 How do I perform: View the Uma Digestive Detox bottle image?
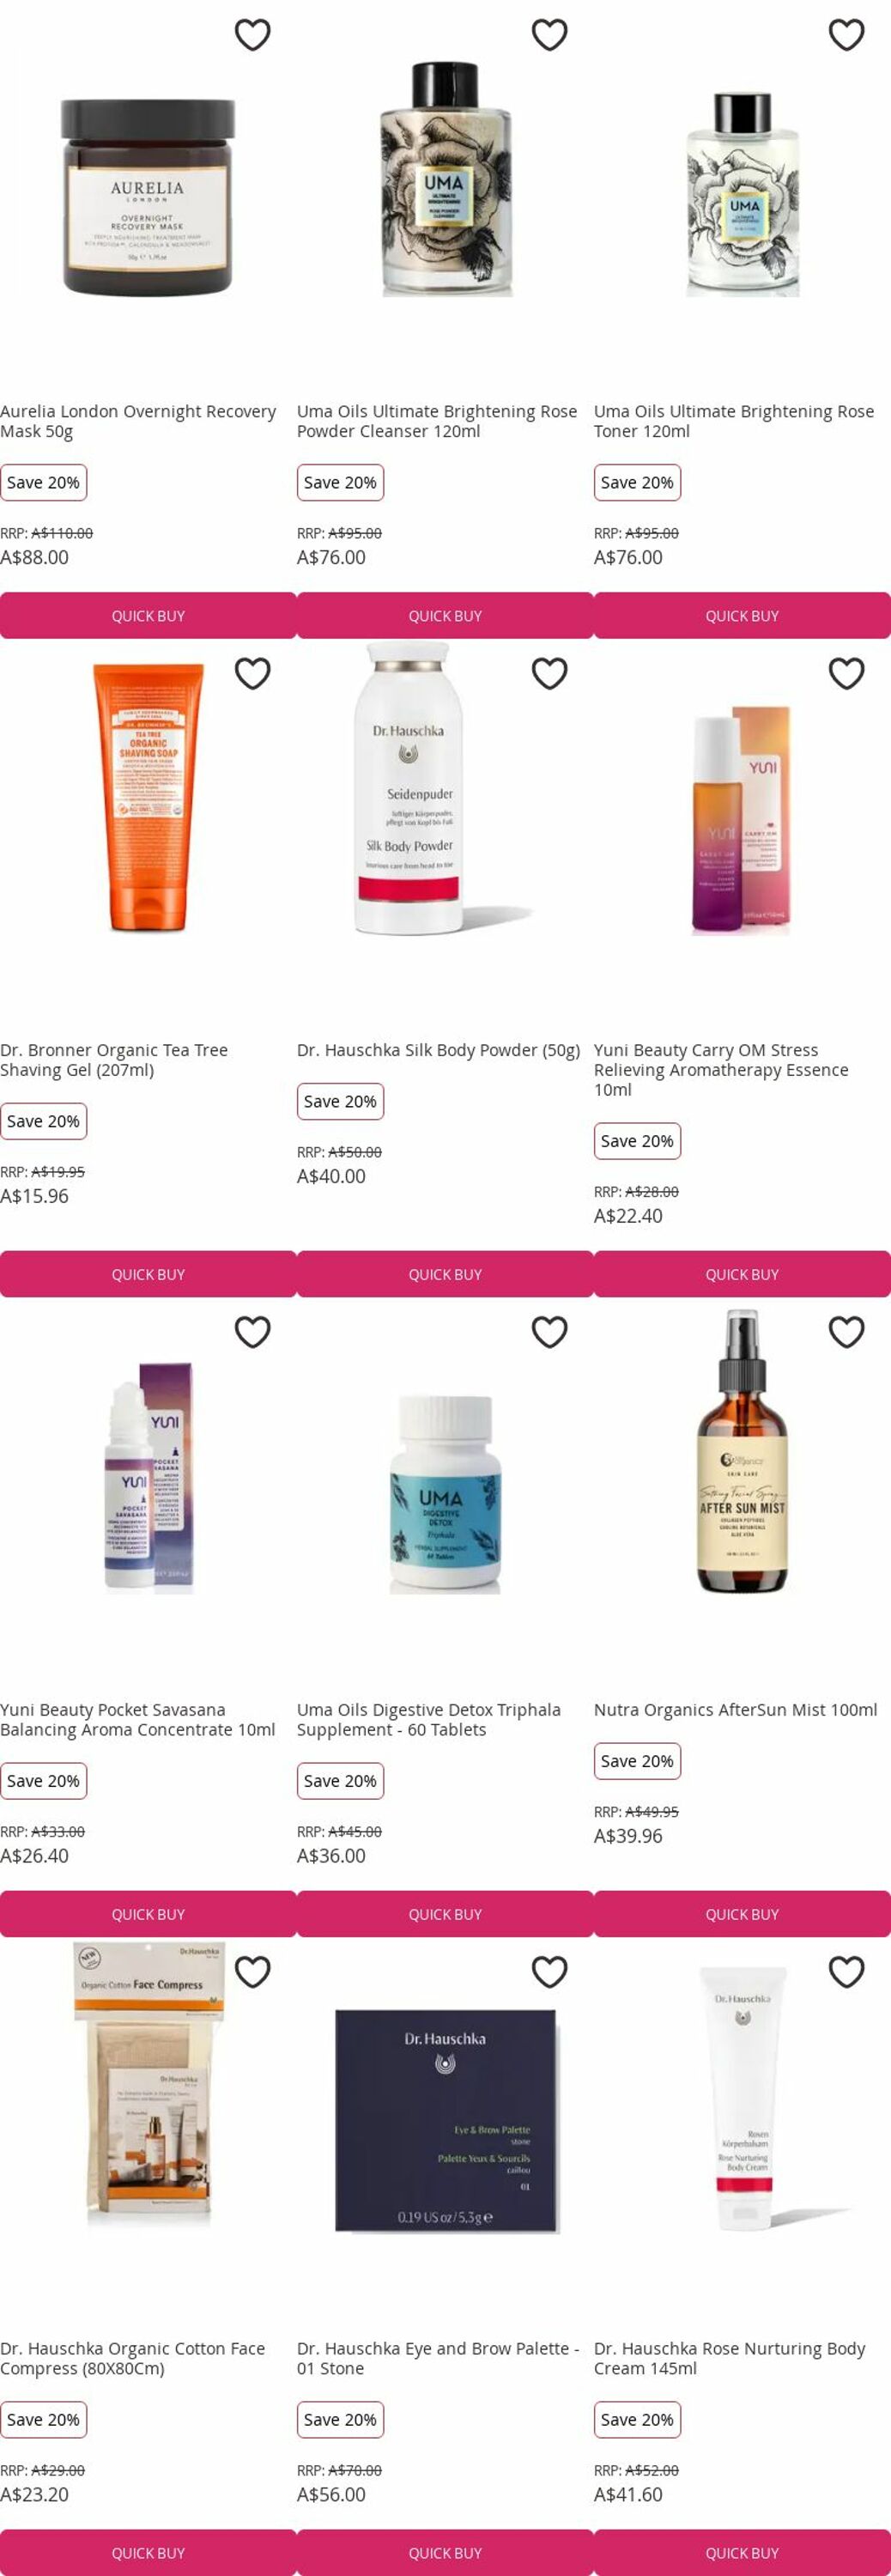point(445,1495)
